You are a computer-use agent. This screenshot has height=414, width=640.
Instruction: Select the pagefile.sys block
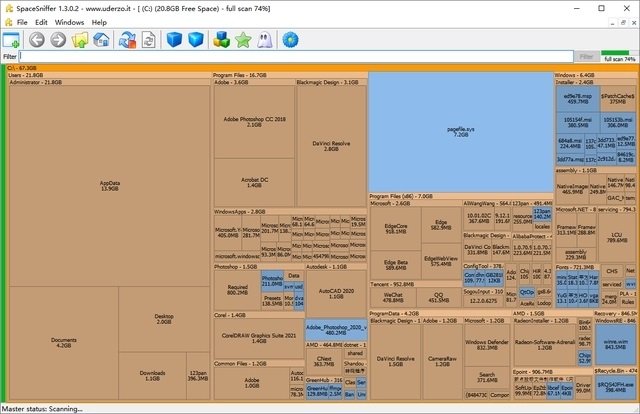pos(460,130)
